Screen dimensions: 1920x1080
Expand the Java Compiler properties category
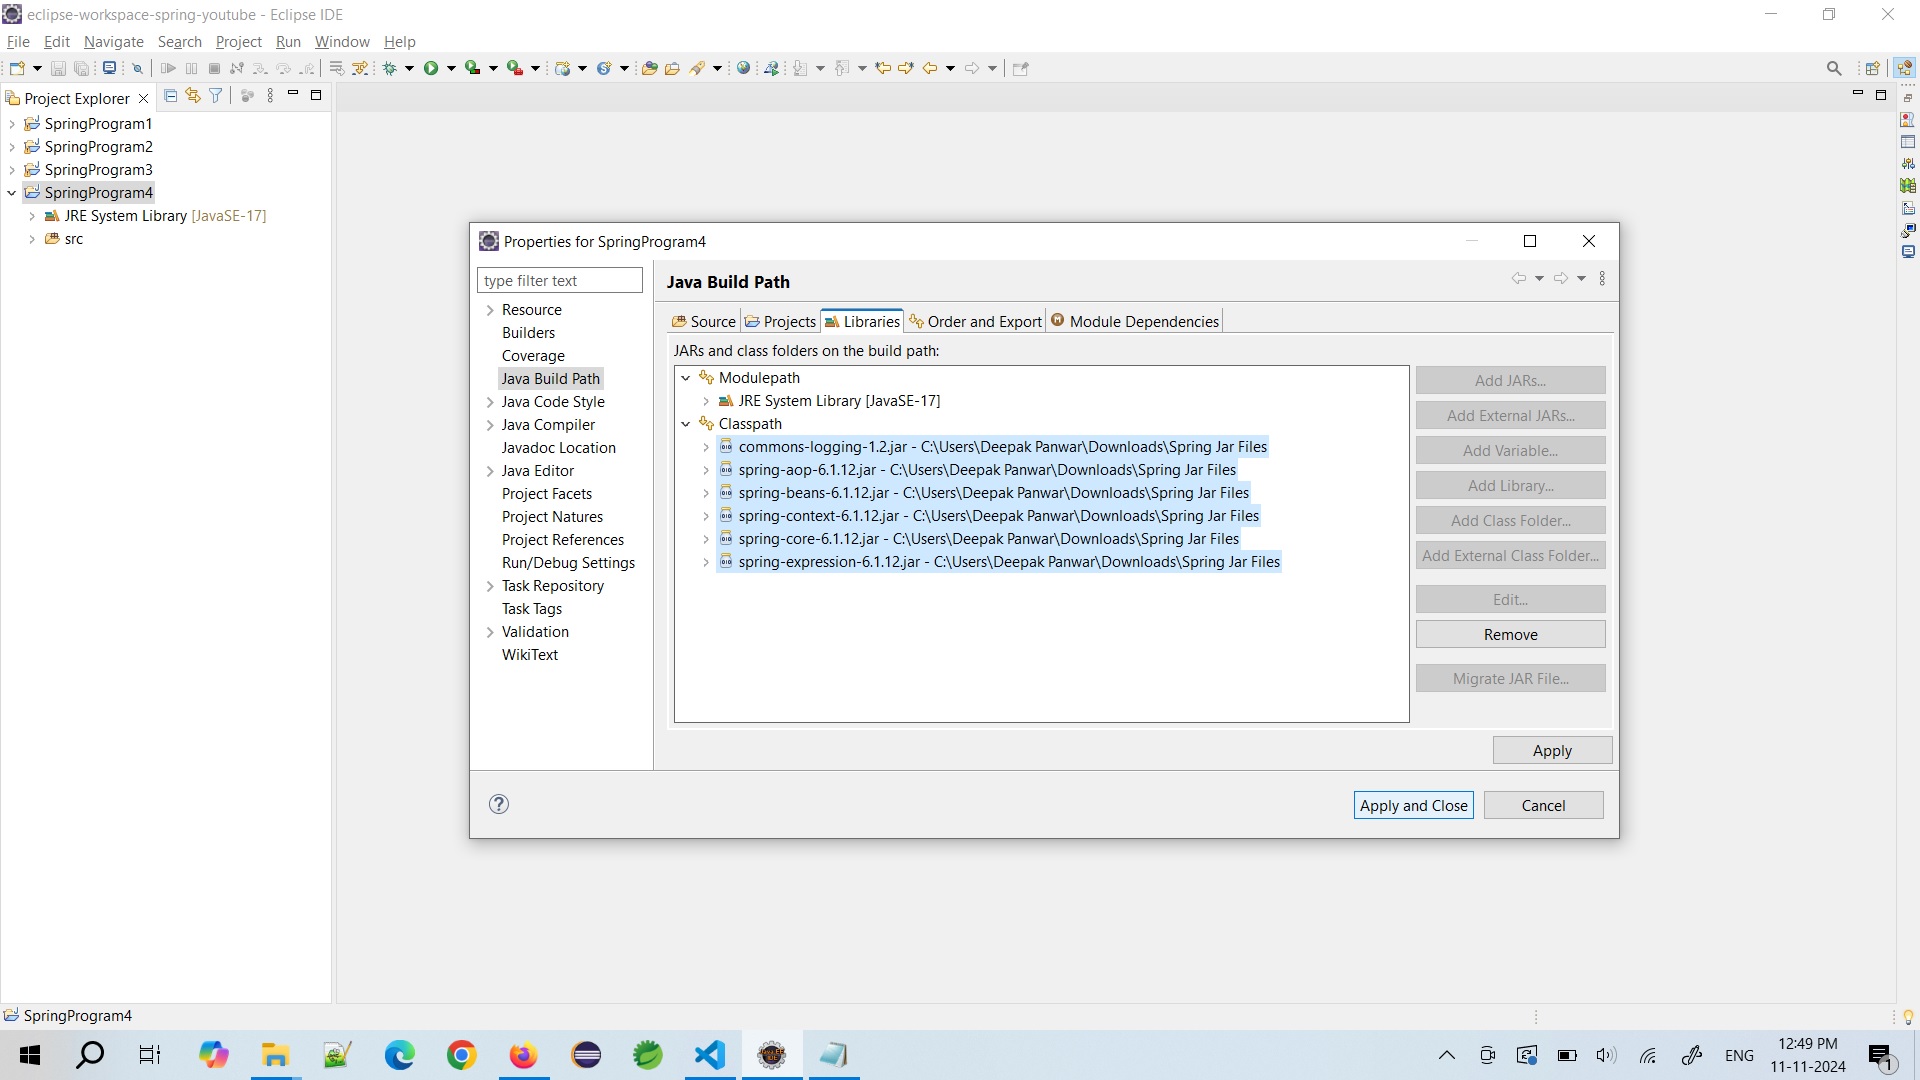tap(490, 425)
